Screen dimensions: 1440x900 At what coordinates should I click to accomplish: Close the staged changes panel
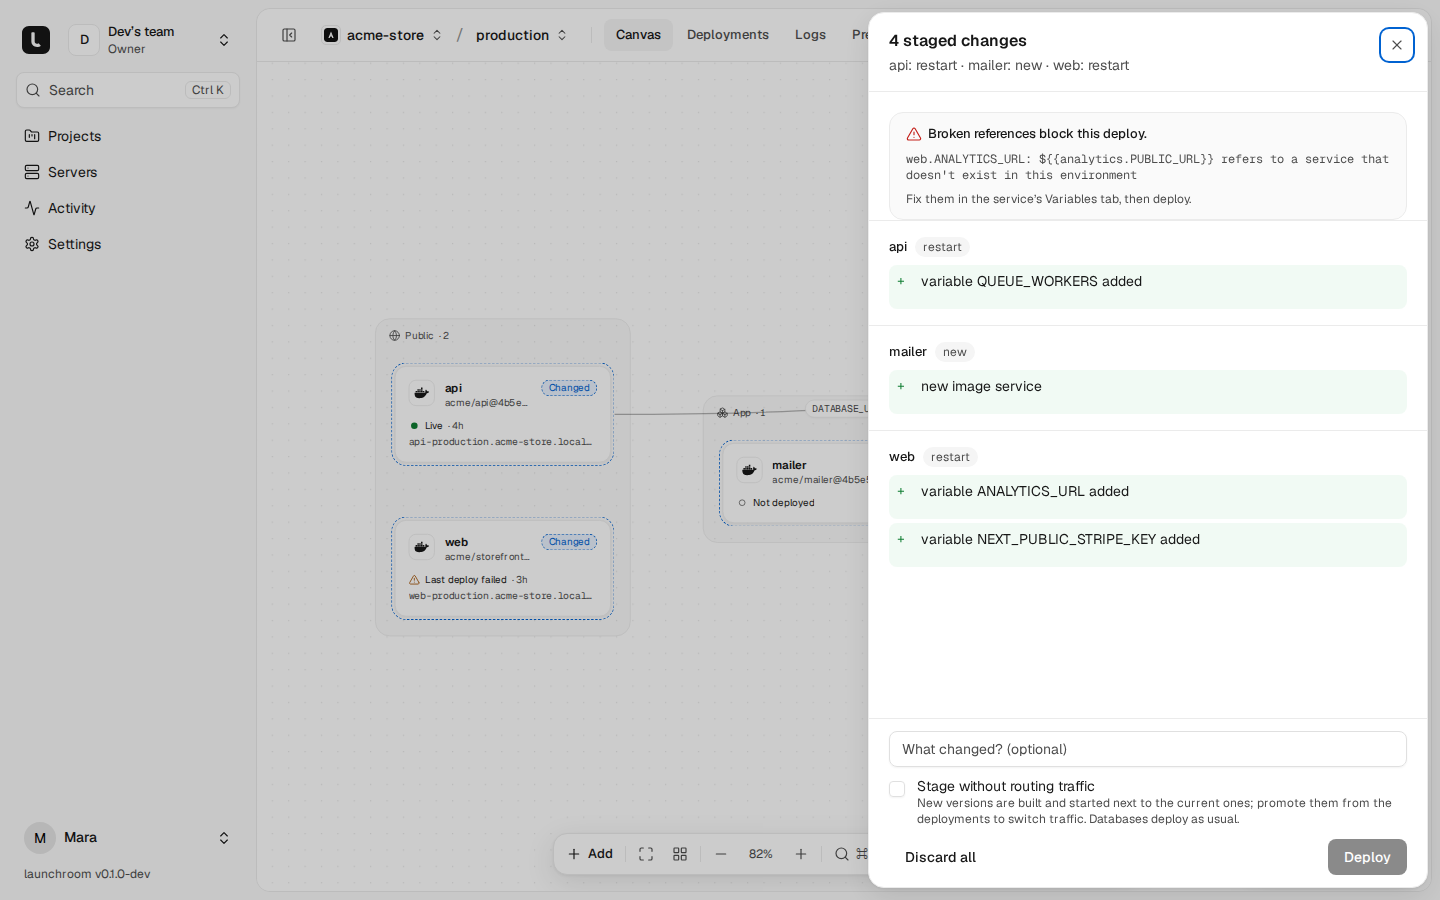click(1397, 45)
